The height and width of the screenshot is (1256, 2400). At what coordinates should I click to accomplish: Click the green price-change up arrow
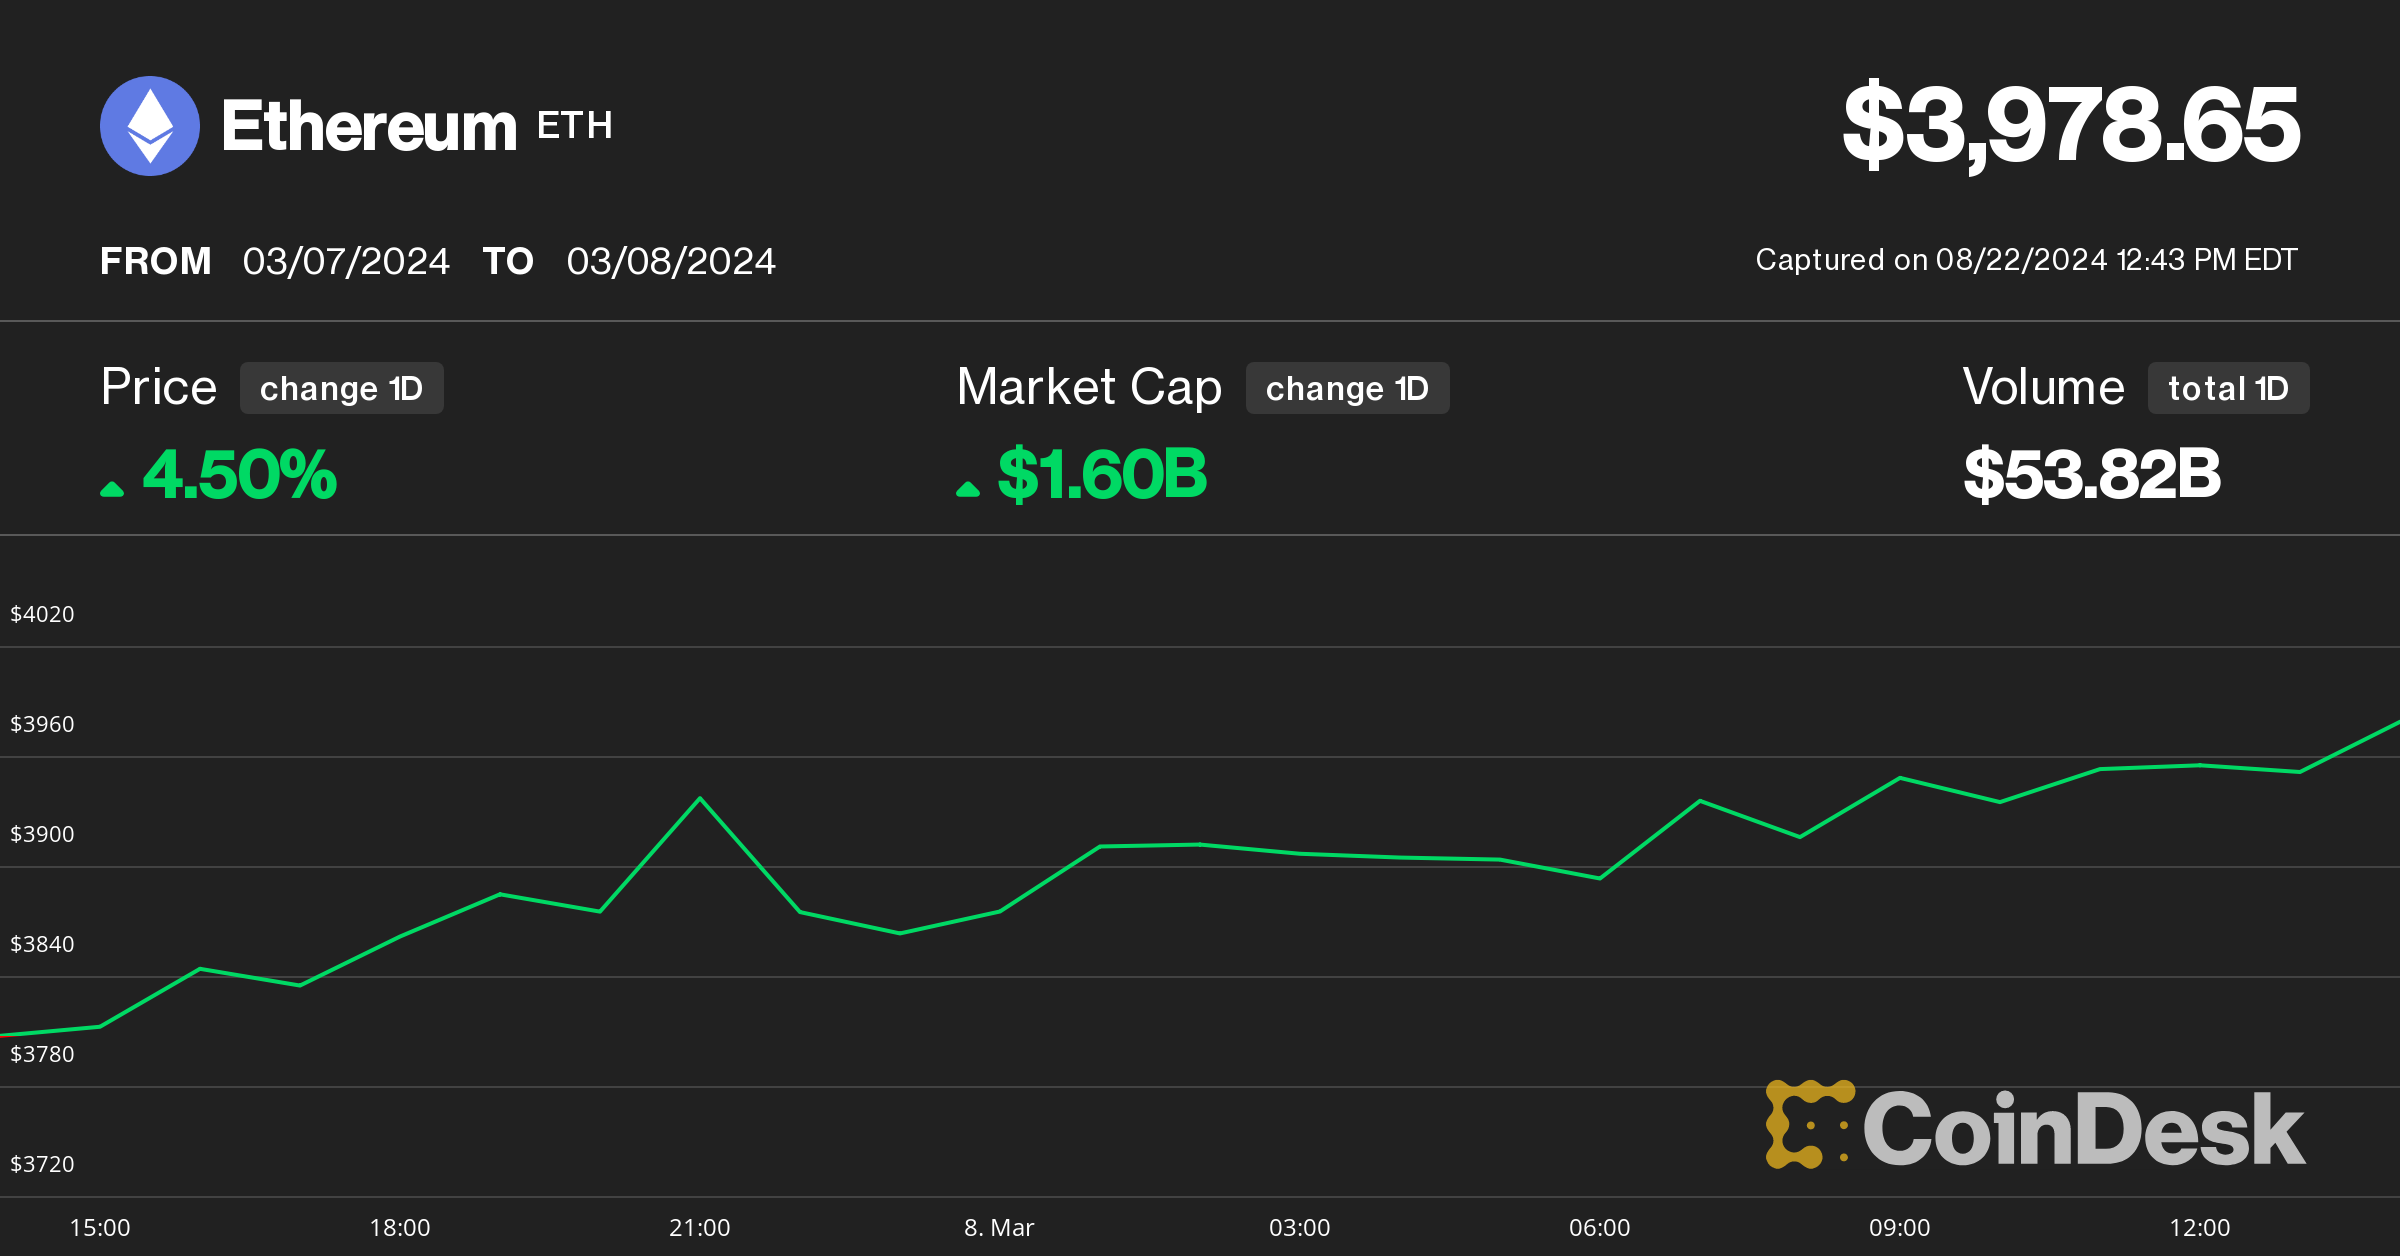(x=112, y=488)
